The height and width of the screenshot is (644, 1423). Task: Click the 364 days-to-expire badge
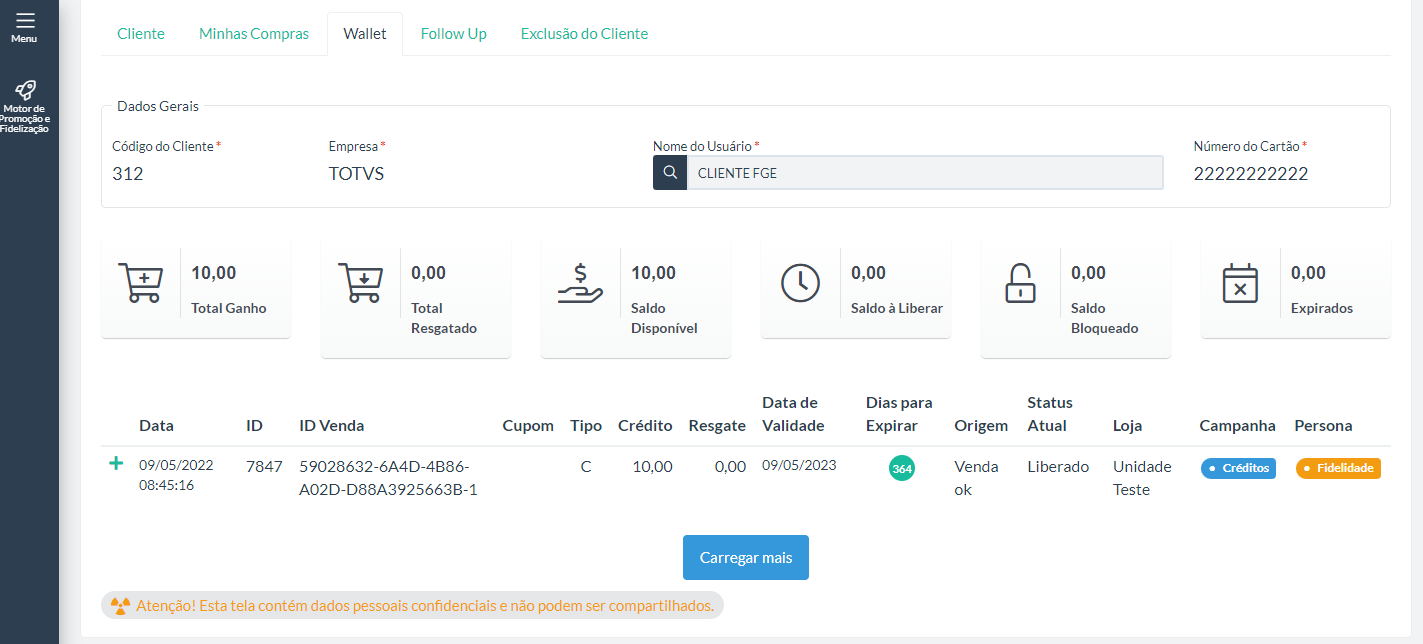point(902,469)
